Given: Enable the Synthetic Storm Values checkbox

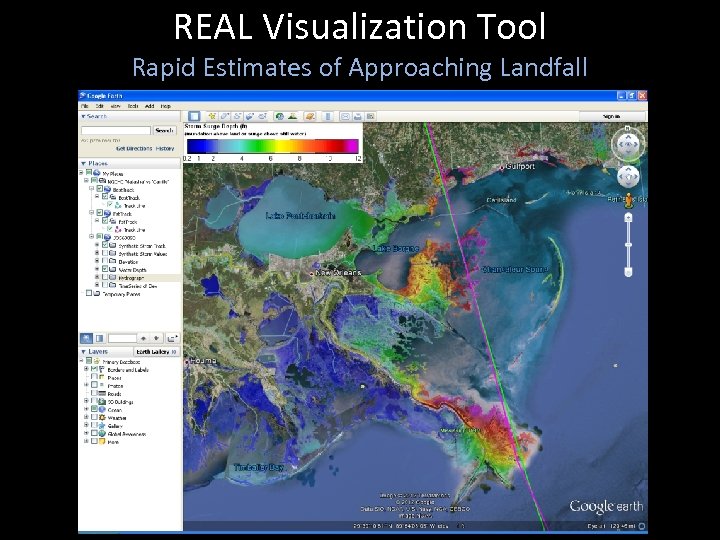Looking at the screenshot, I should coord(105,253).
